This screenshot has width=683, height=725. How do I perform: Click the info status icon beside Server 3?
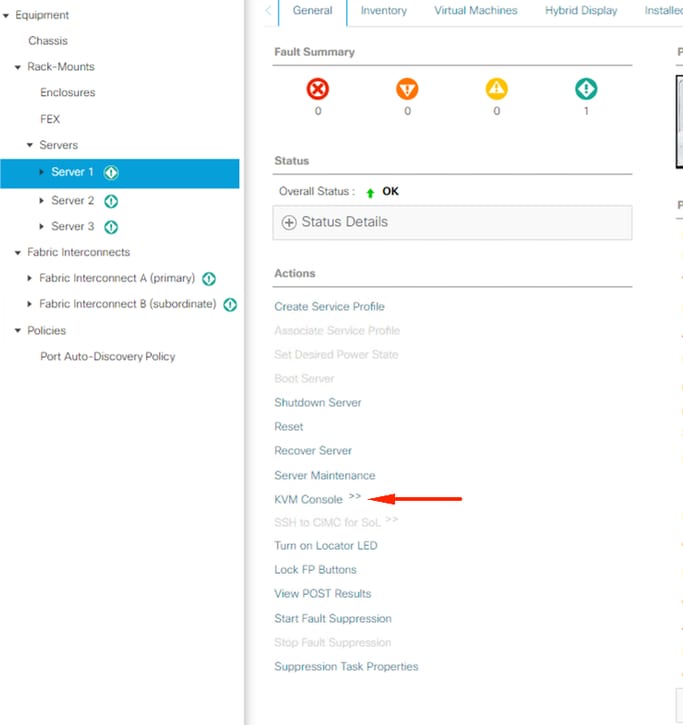click(111, 227)
